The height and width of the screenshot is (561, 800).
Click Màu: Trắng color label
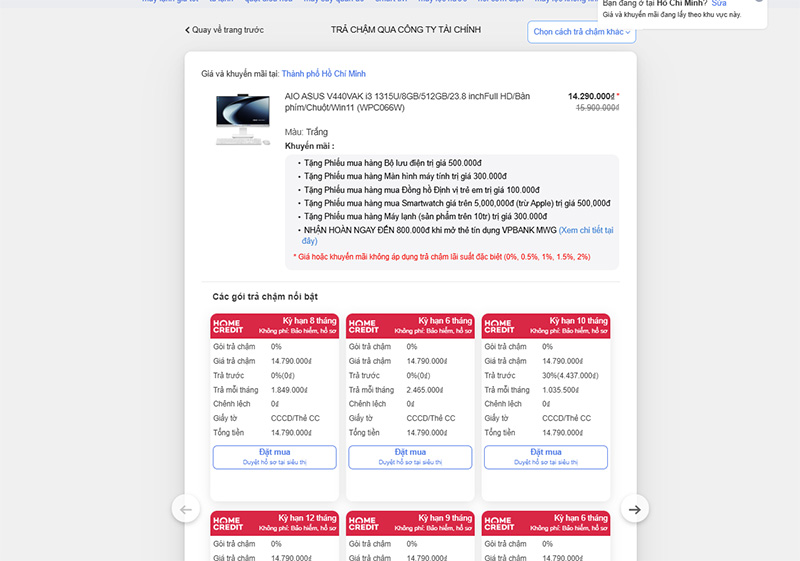pyautogui.click(x=306, y=132)
